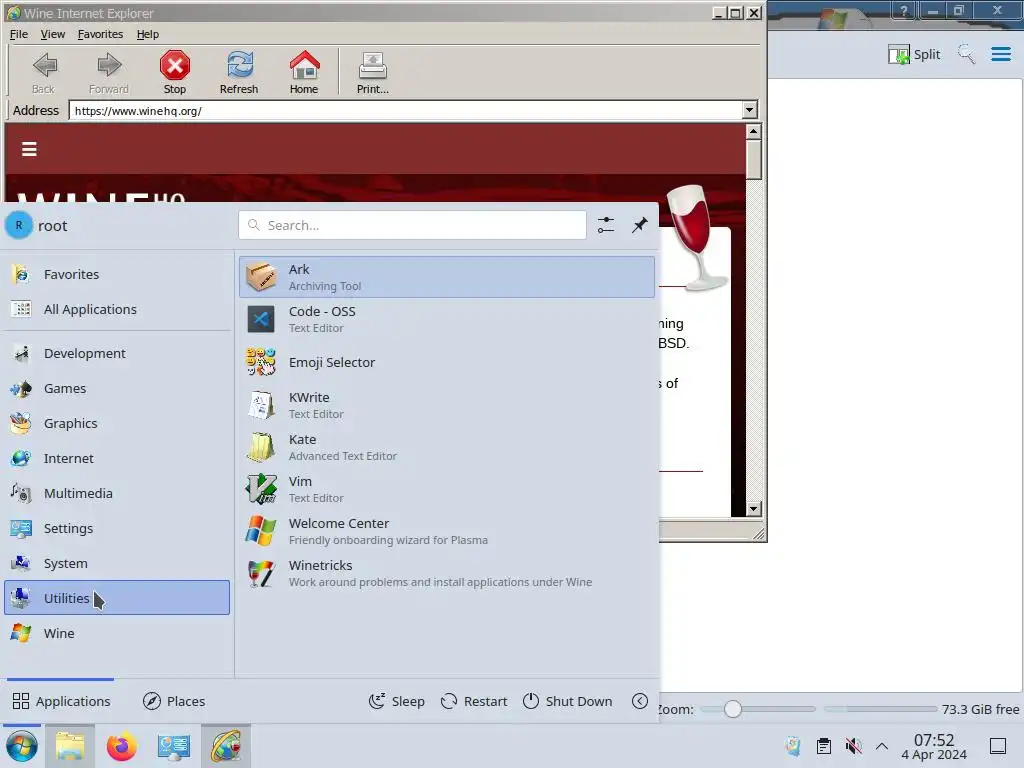Click Sleep button
The image size is (1024, 768).
(x=396, y=701)
